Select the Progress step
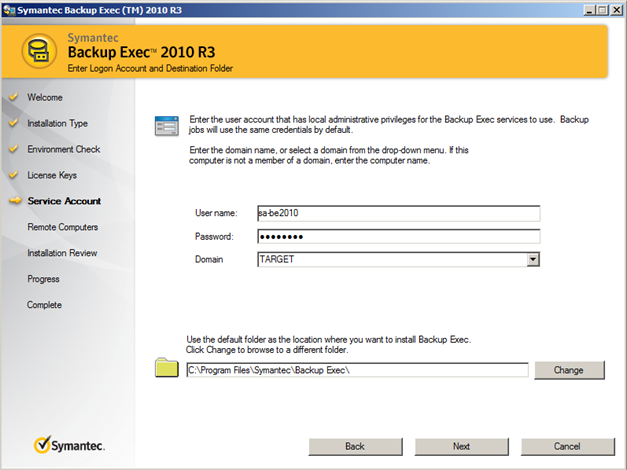The image size is (627, 470). (x=43, y=279)
